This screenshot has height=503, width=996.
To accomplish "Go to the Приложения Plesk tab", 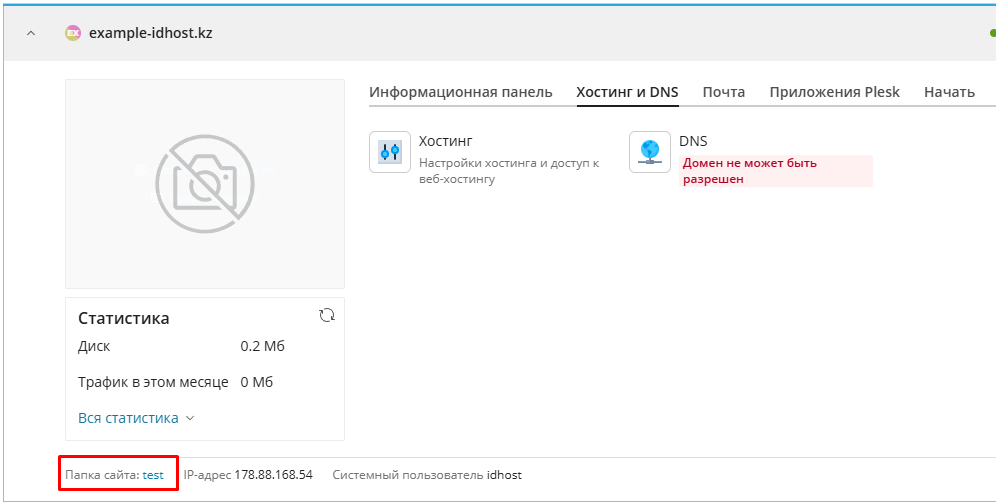I will (834, 92).
